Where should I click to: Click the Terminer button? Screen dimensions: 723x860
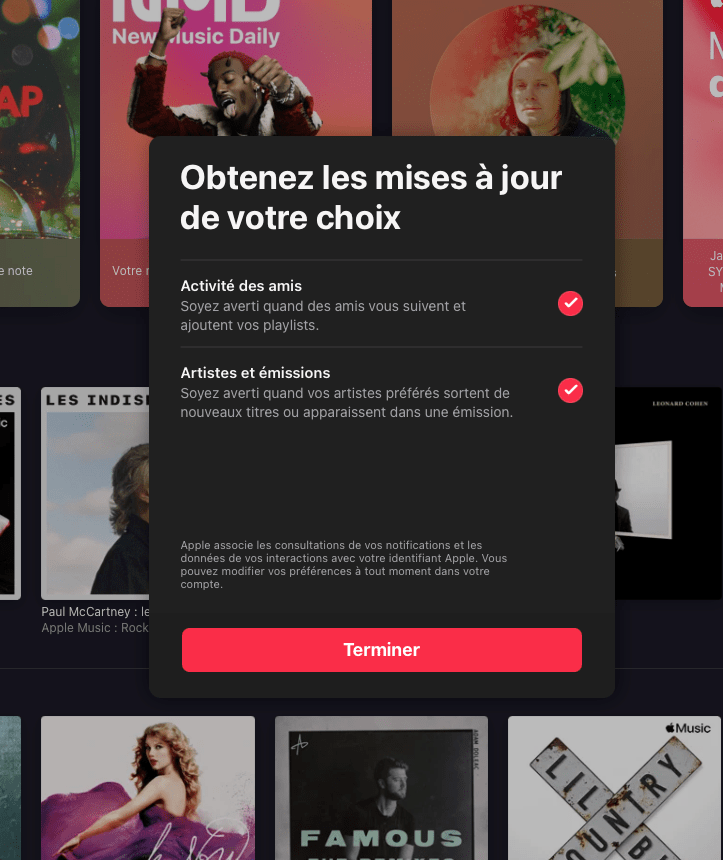(x=382, y=649)
